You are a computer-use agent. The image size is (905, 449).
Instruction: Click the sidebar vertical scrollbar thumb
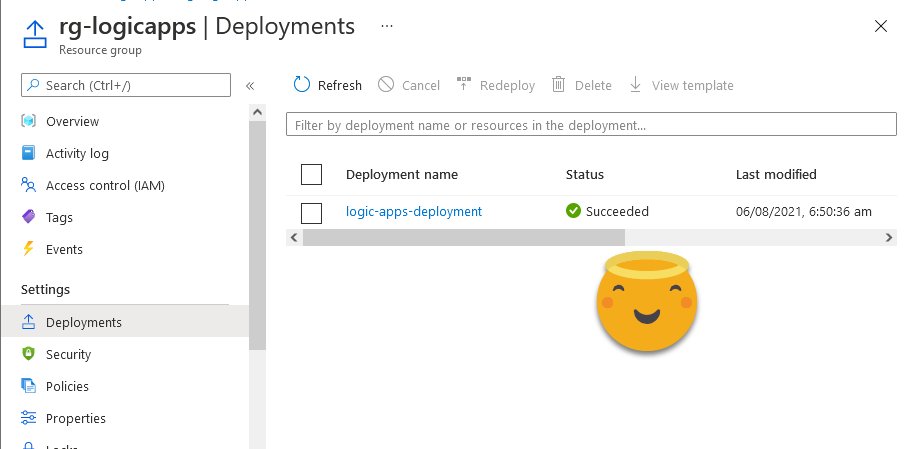(257, 235)
